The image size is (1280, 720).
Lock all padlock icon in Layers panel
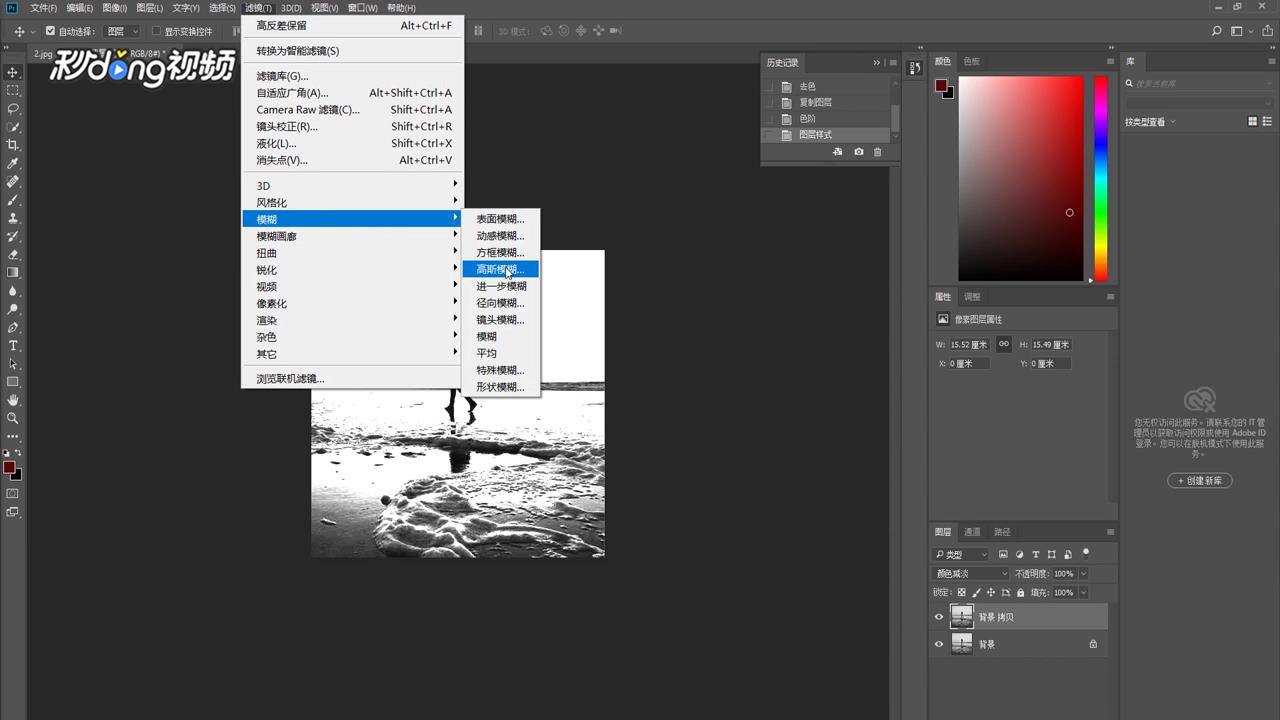[x=1018, y=592]
